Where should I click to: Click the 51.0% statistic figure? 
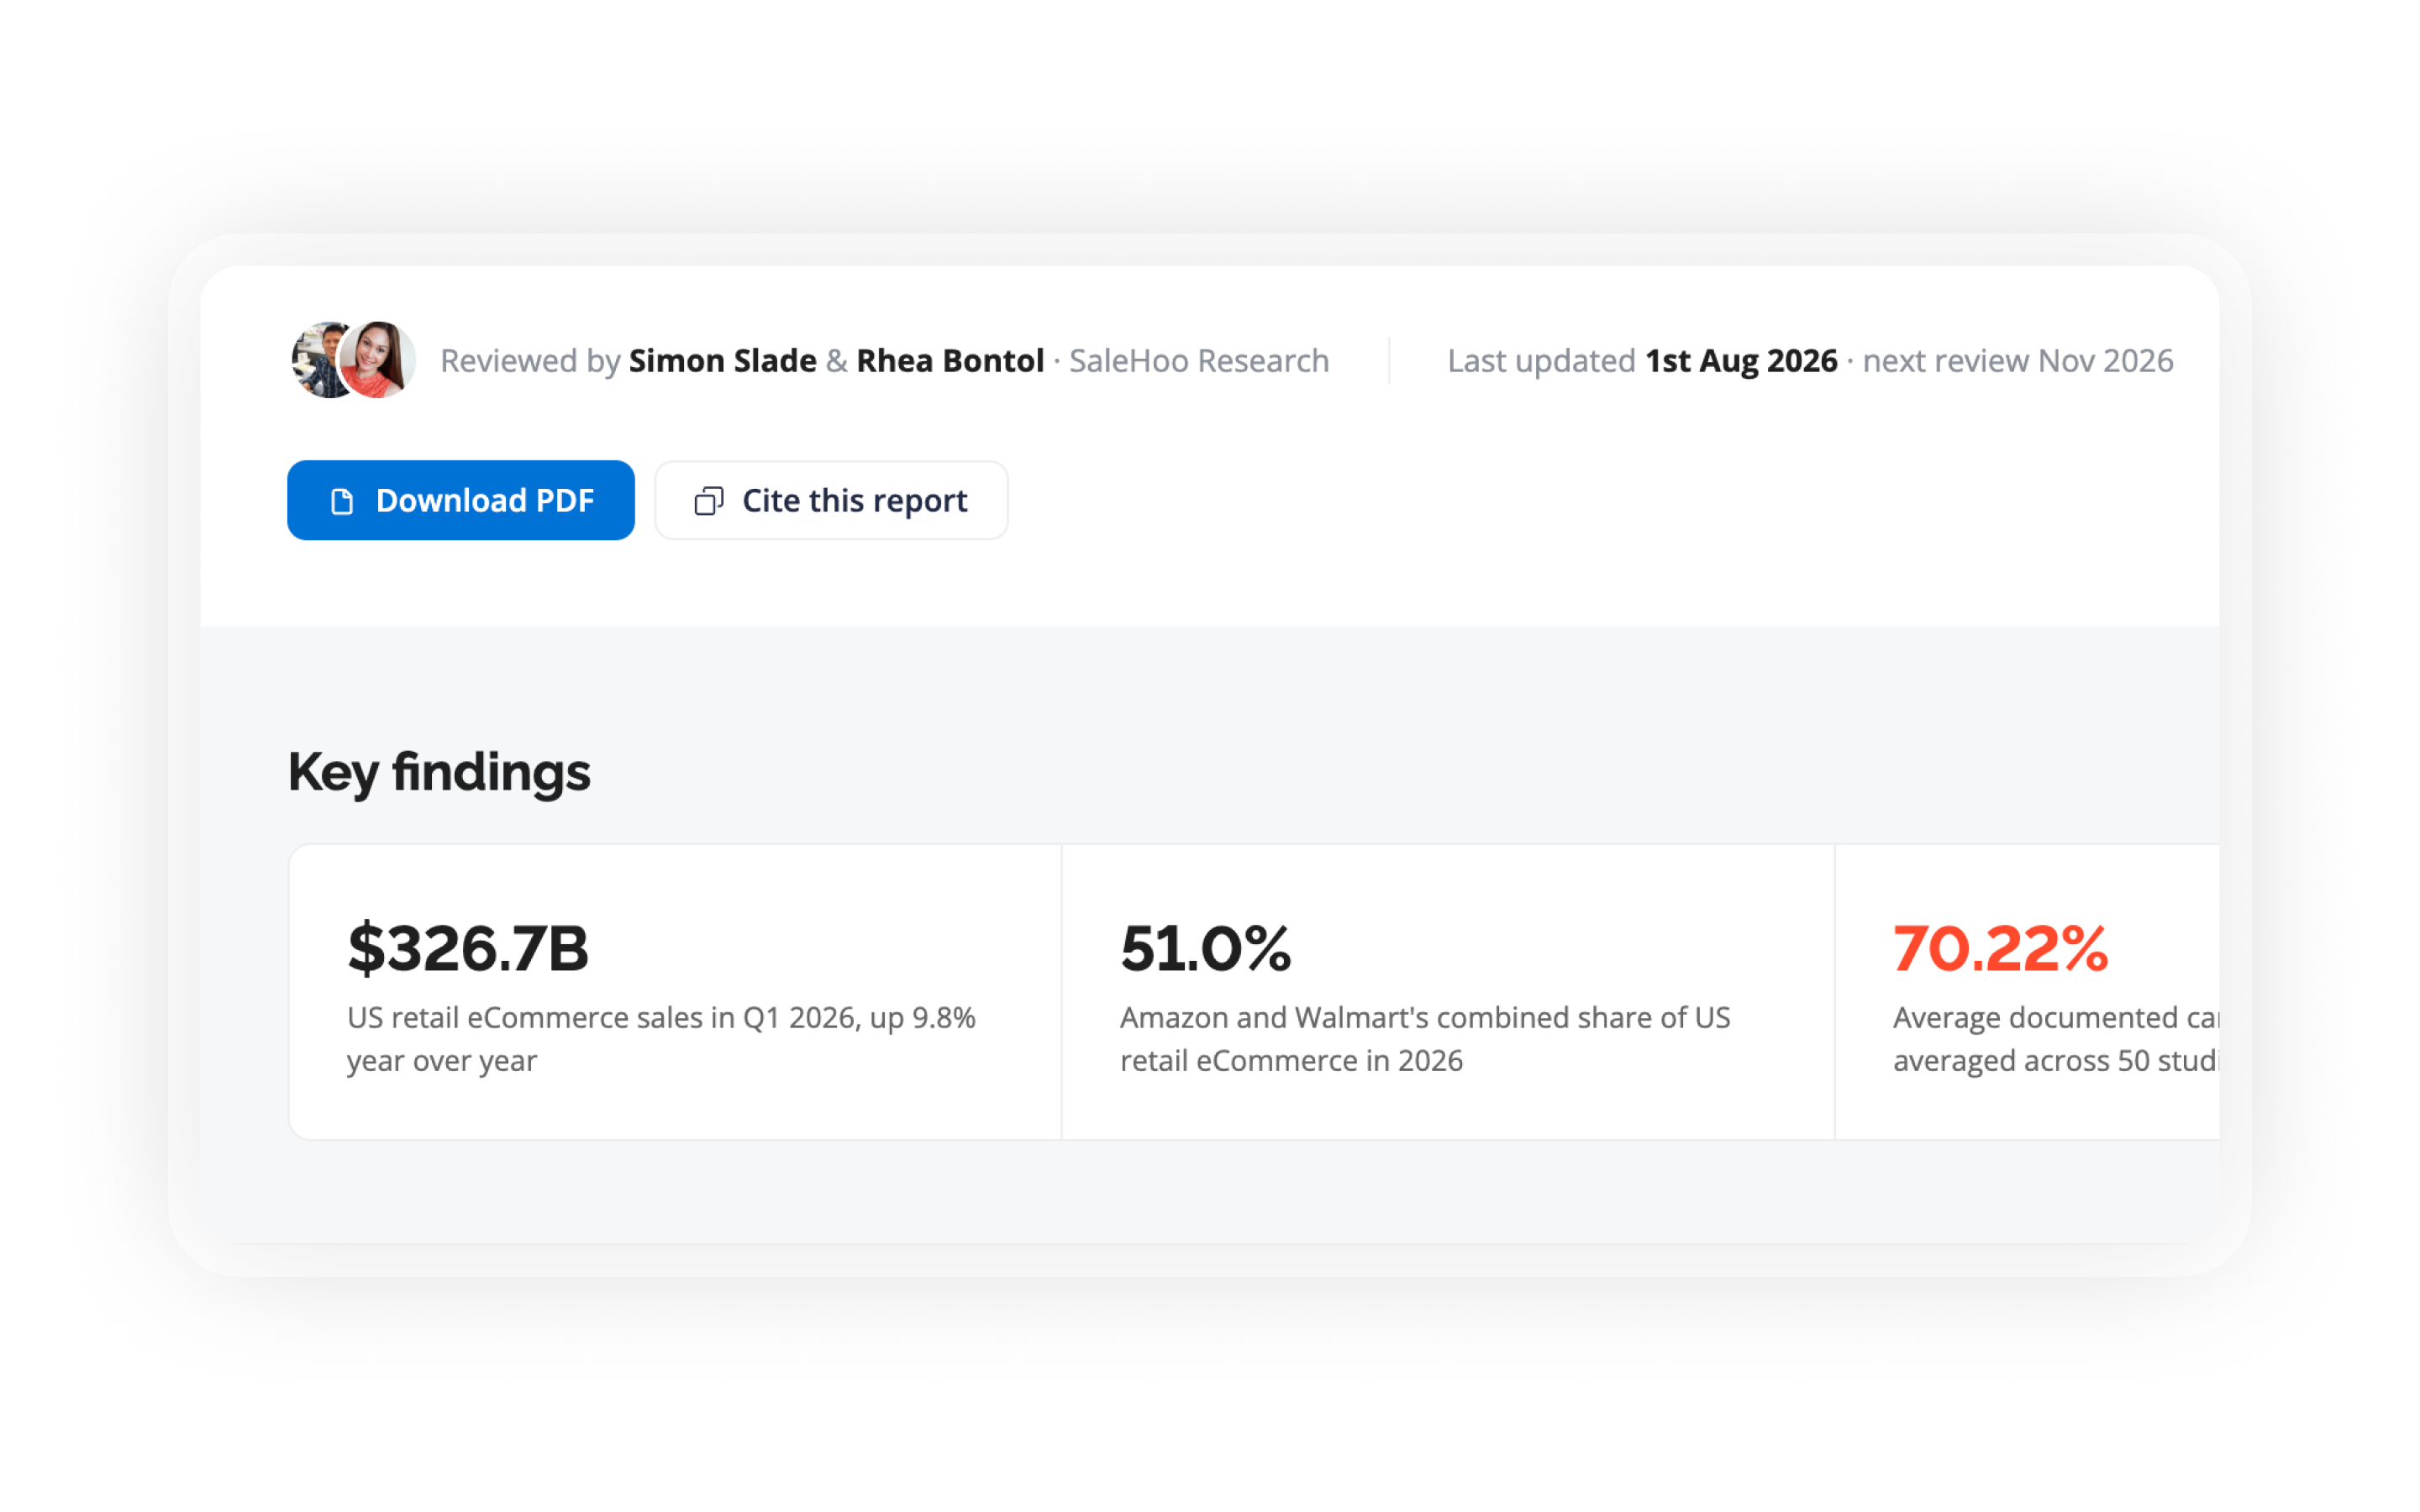pyautogui.click(x=1206, y=948)
